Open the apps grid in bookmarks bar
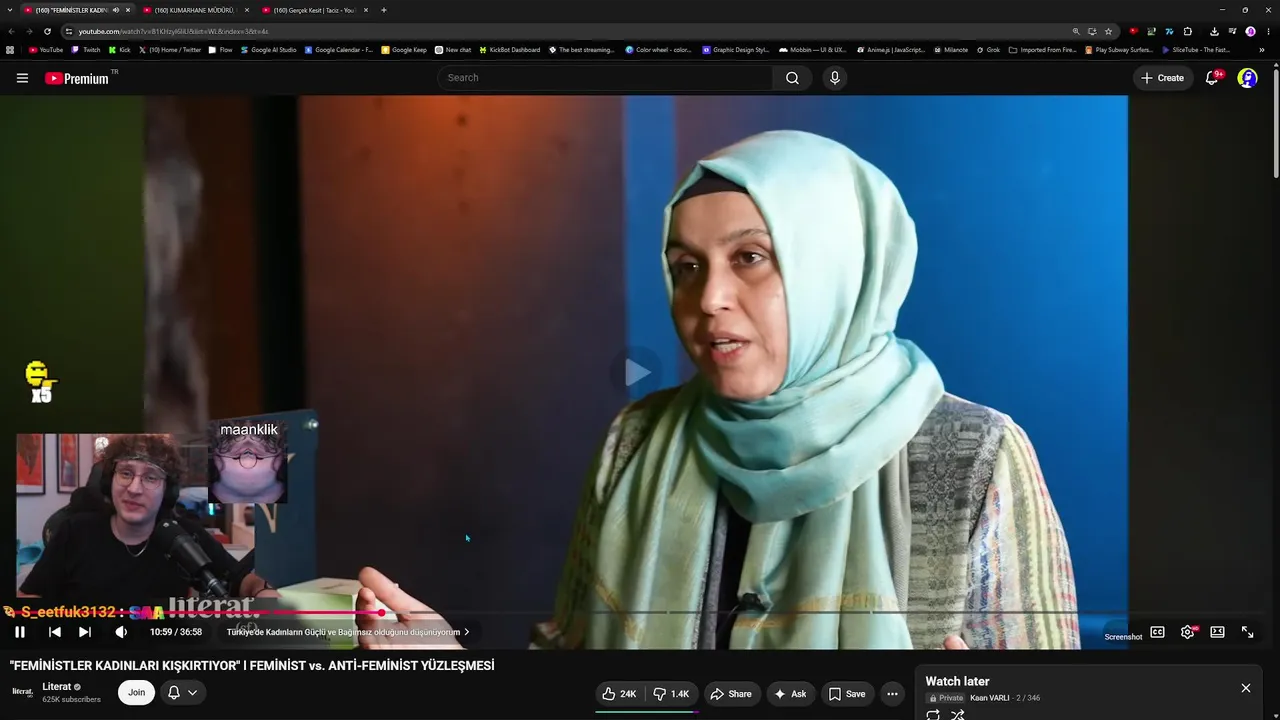The image size is (1280, 720). (x=10, y=49)
